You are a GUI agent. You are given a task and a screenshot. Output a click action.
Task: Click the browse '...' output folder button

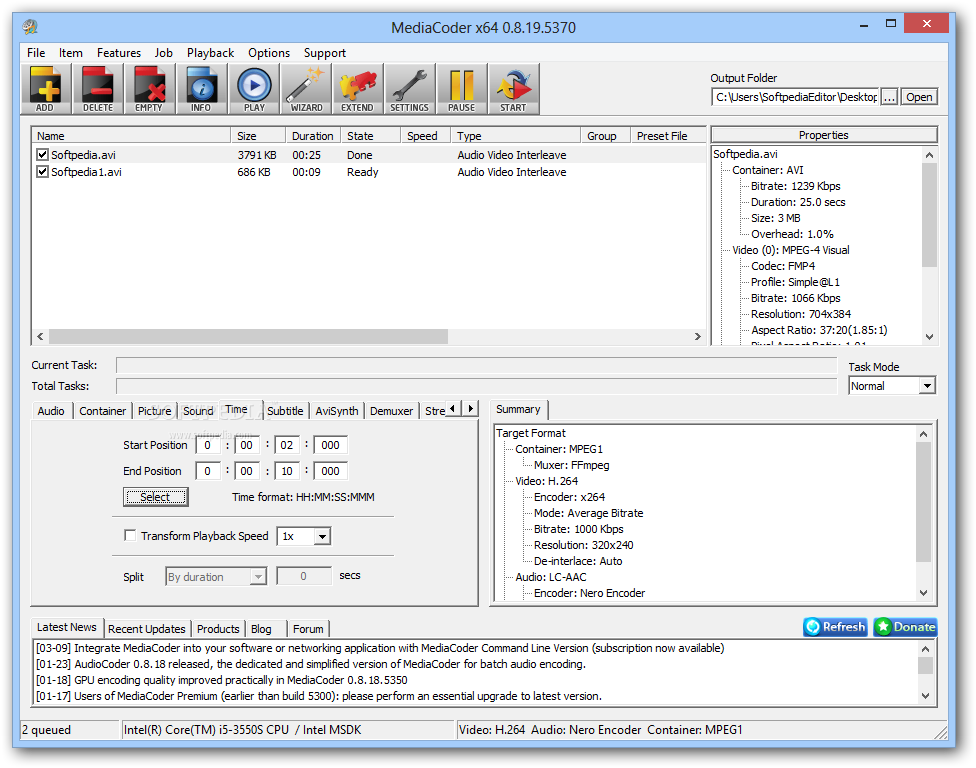click(889, 96)
